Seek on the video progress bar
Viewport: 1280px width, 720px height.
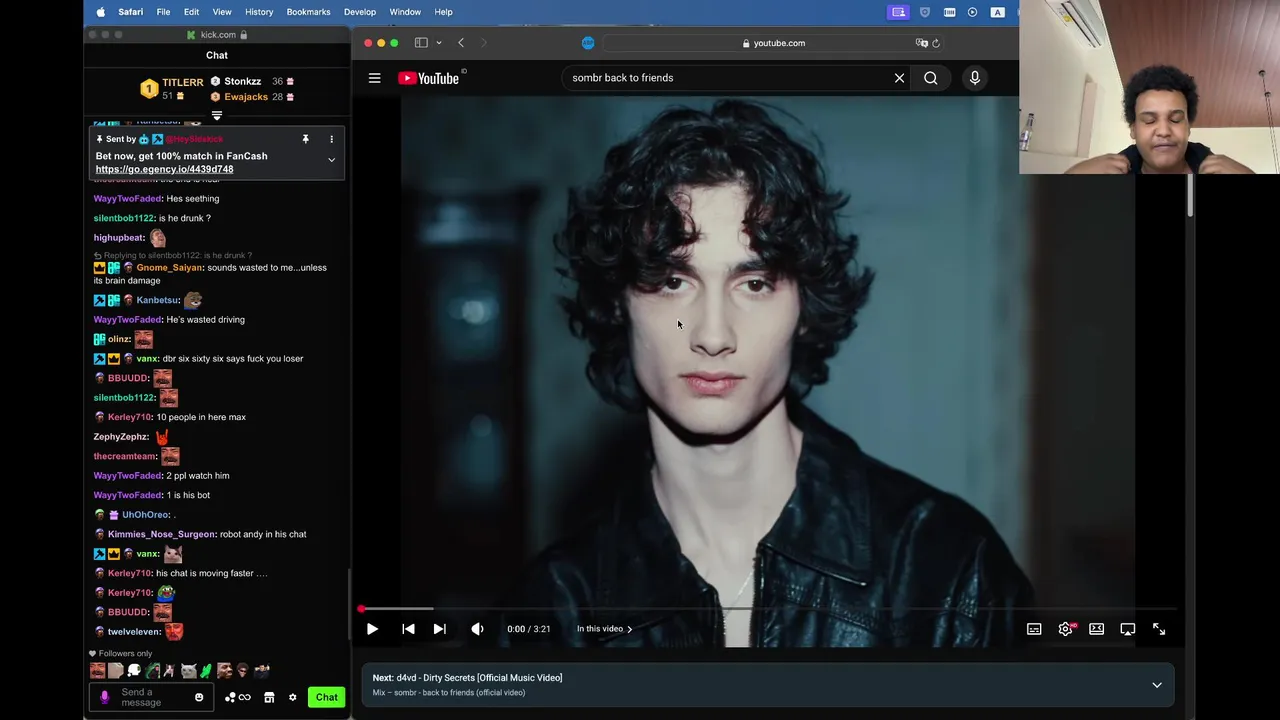click(768, 608)
